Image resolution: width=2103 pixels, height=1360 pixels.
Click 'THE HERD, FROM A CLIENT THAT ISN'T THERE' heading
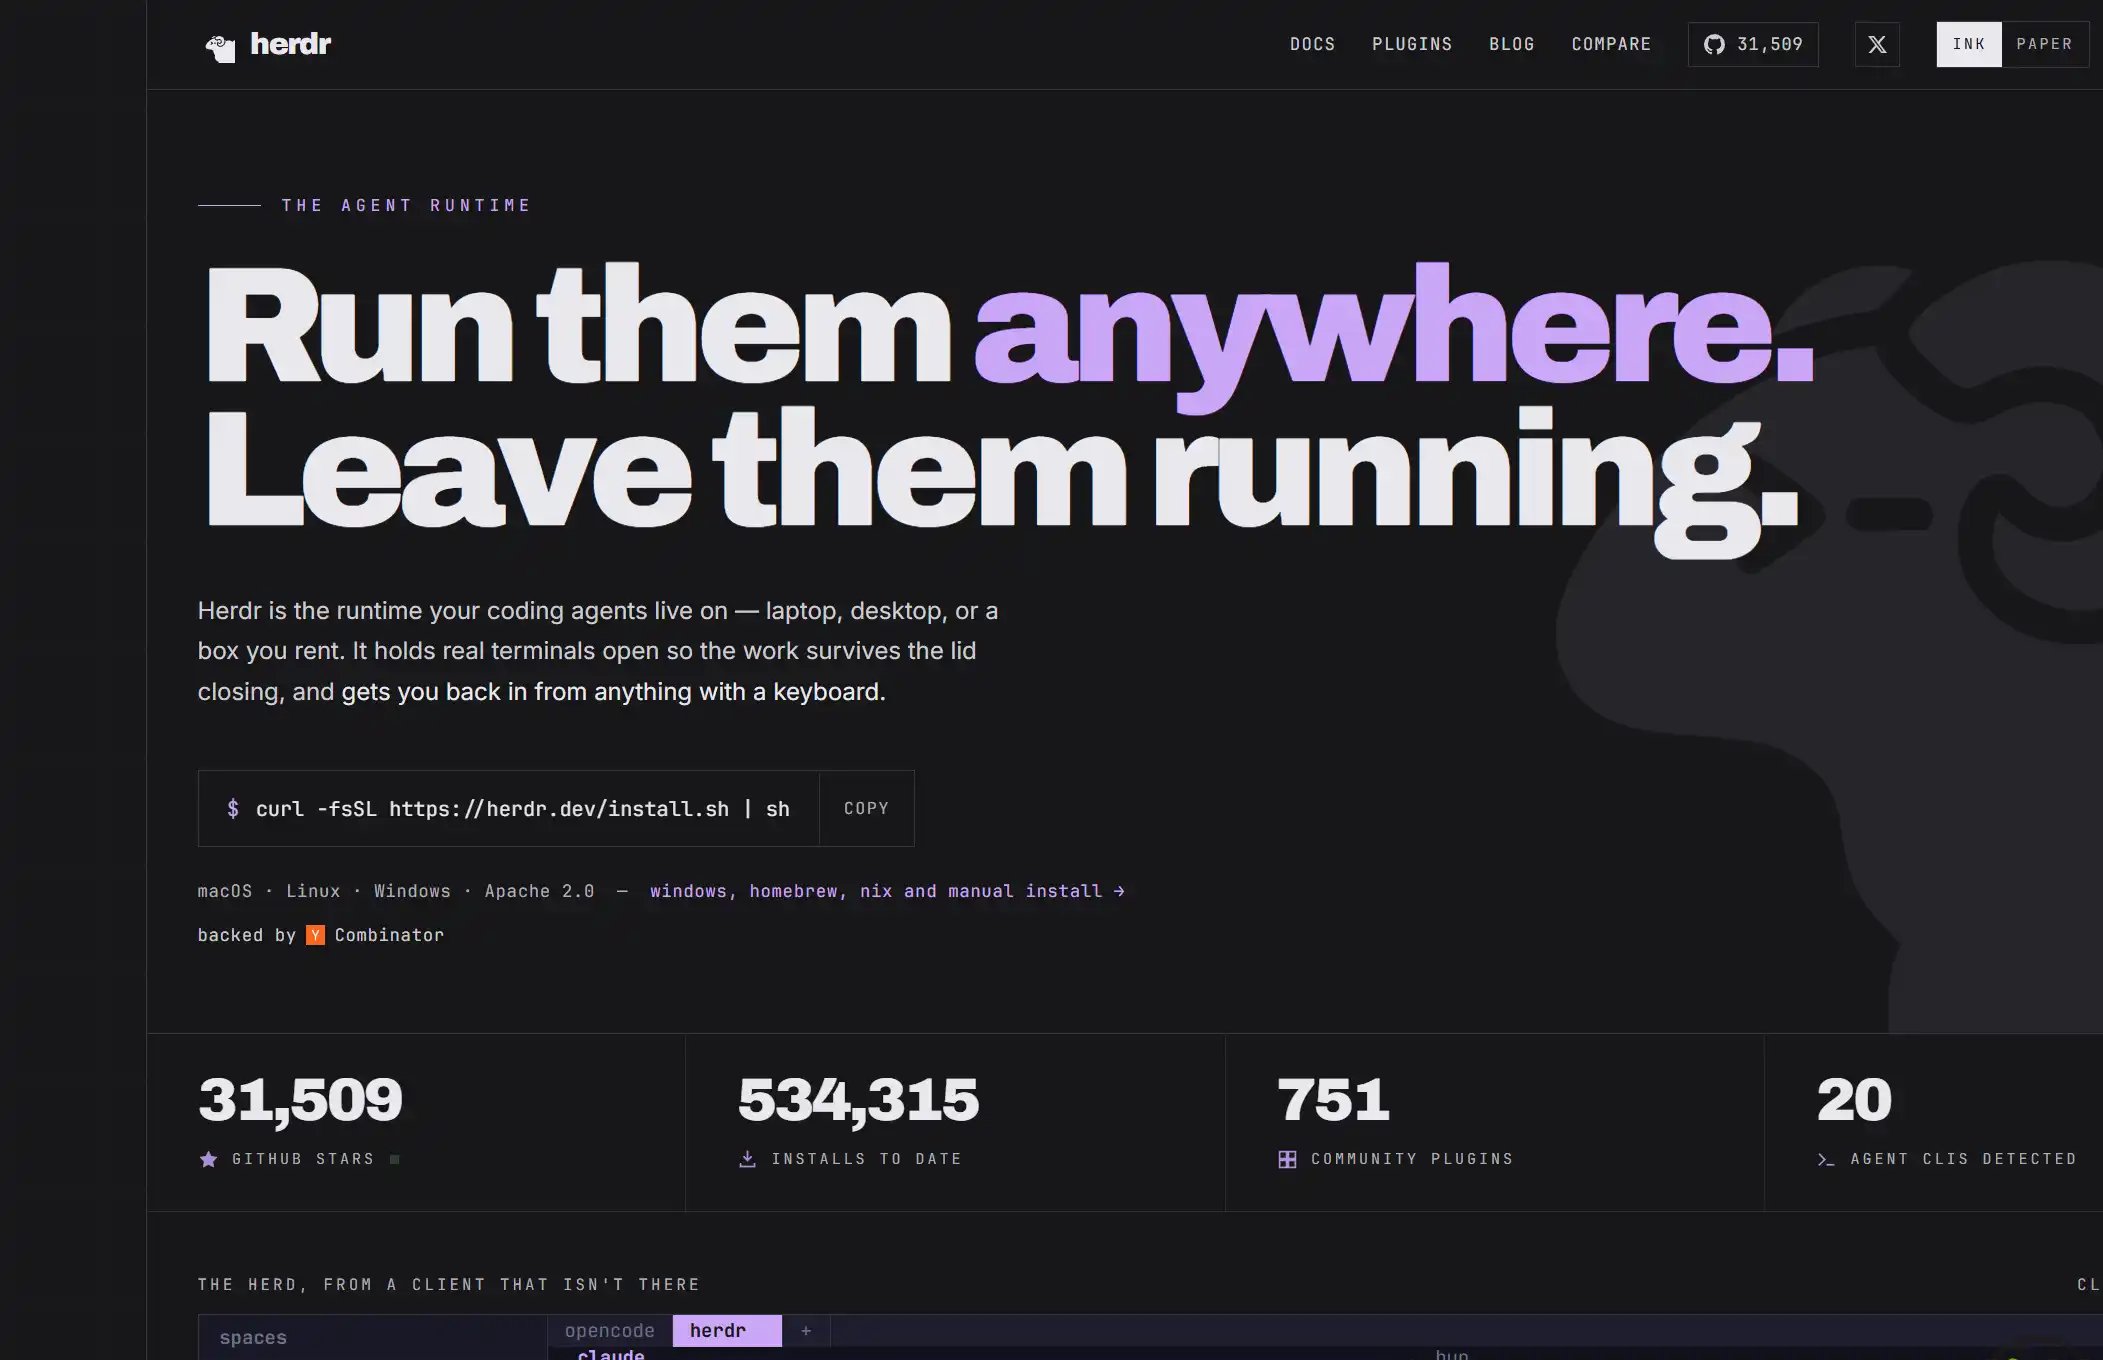449,1284
